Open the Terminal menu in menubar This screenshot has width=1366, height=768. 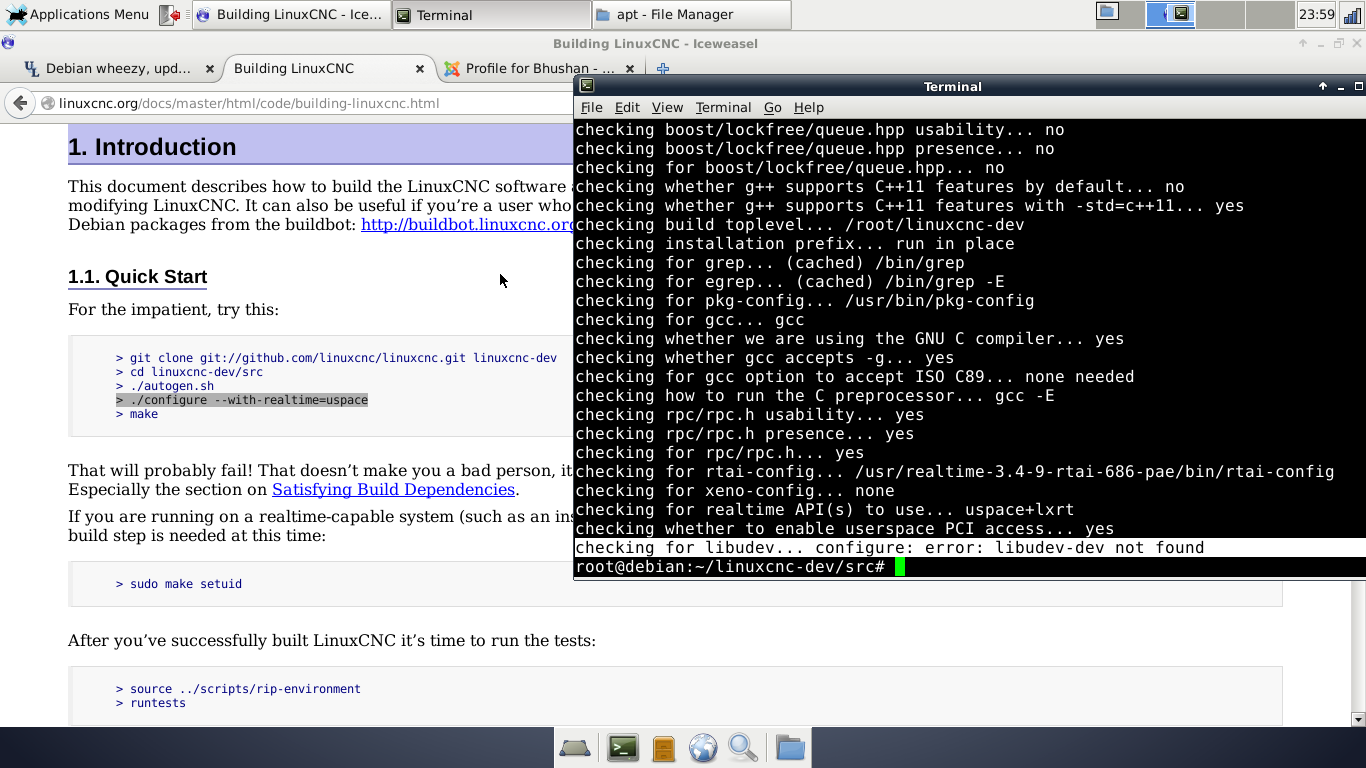coord(723,107)
